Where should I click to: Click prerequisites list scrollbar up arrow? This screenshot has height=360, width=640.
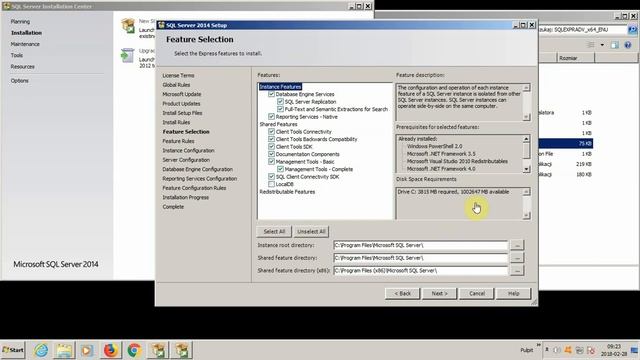(527, 139)
